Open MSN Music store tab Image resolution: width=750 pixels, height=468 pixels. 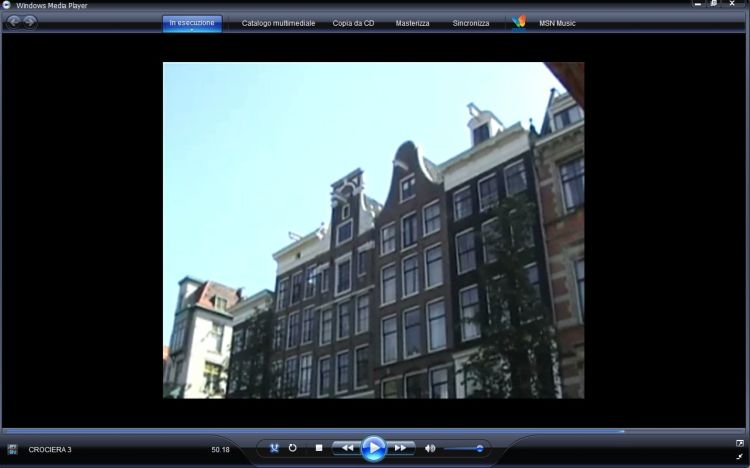[557, 23]
